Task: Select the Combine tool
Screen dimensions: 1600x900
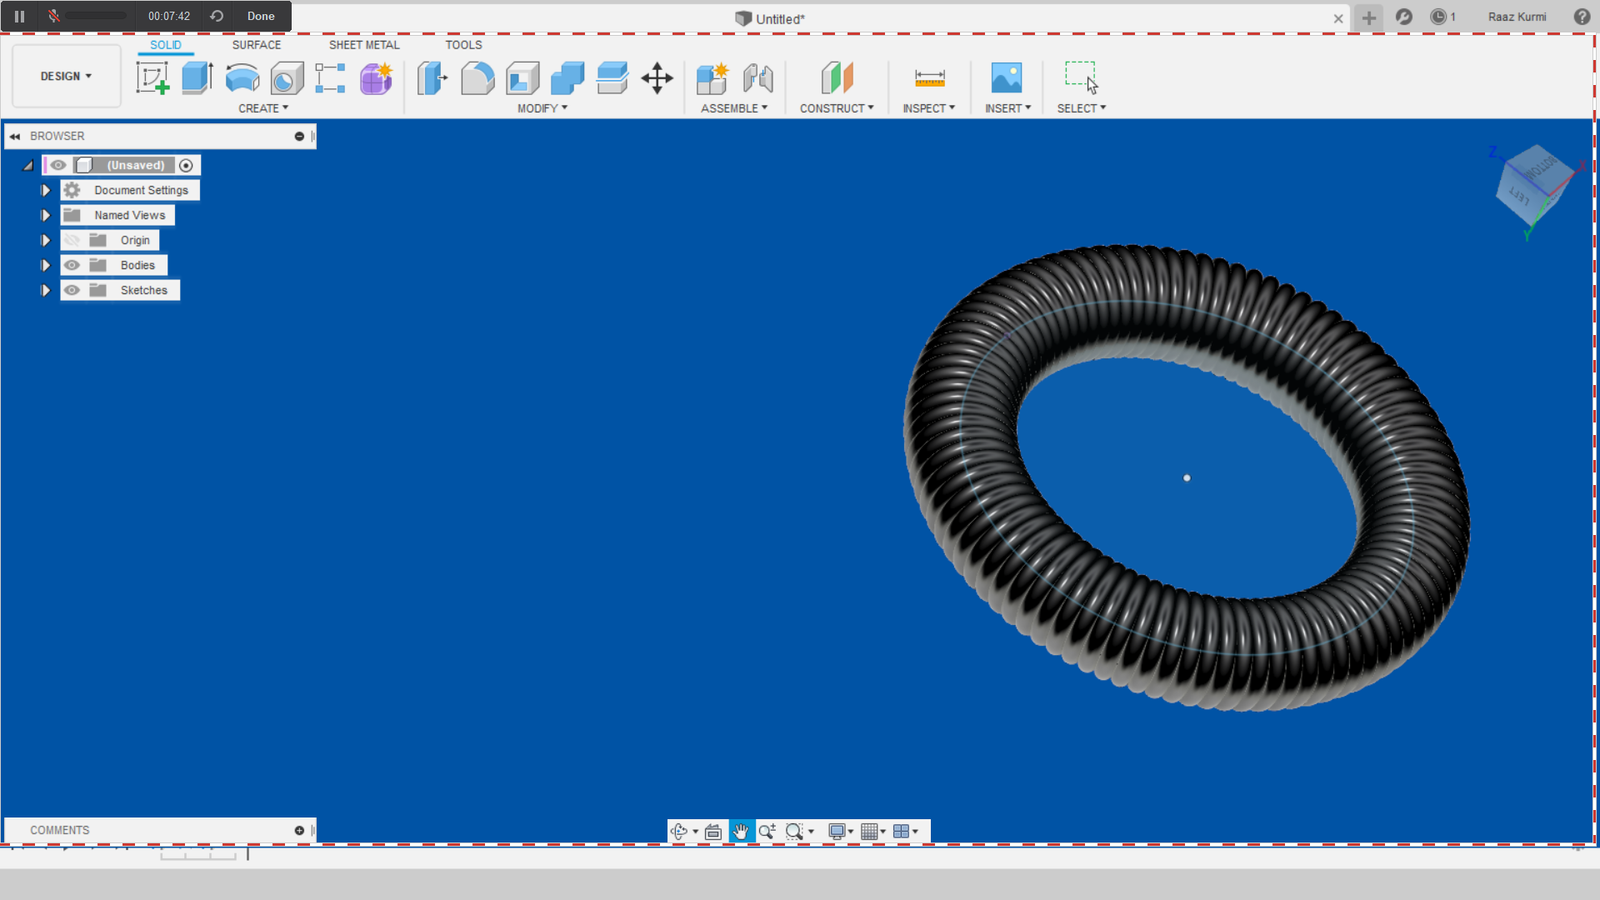Action: 567,78
